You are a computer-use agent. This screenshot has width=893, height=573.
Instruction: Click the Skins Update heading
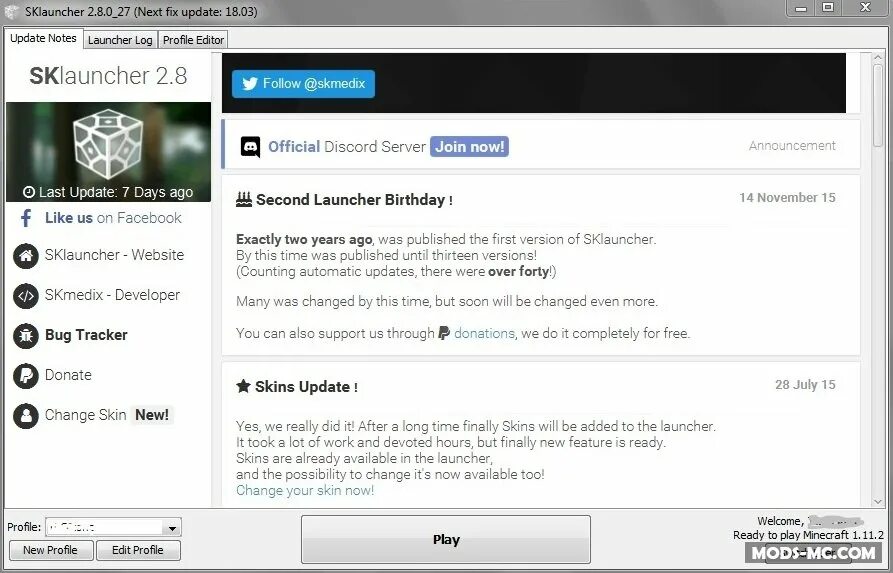point(306,387)
